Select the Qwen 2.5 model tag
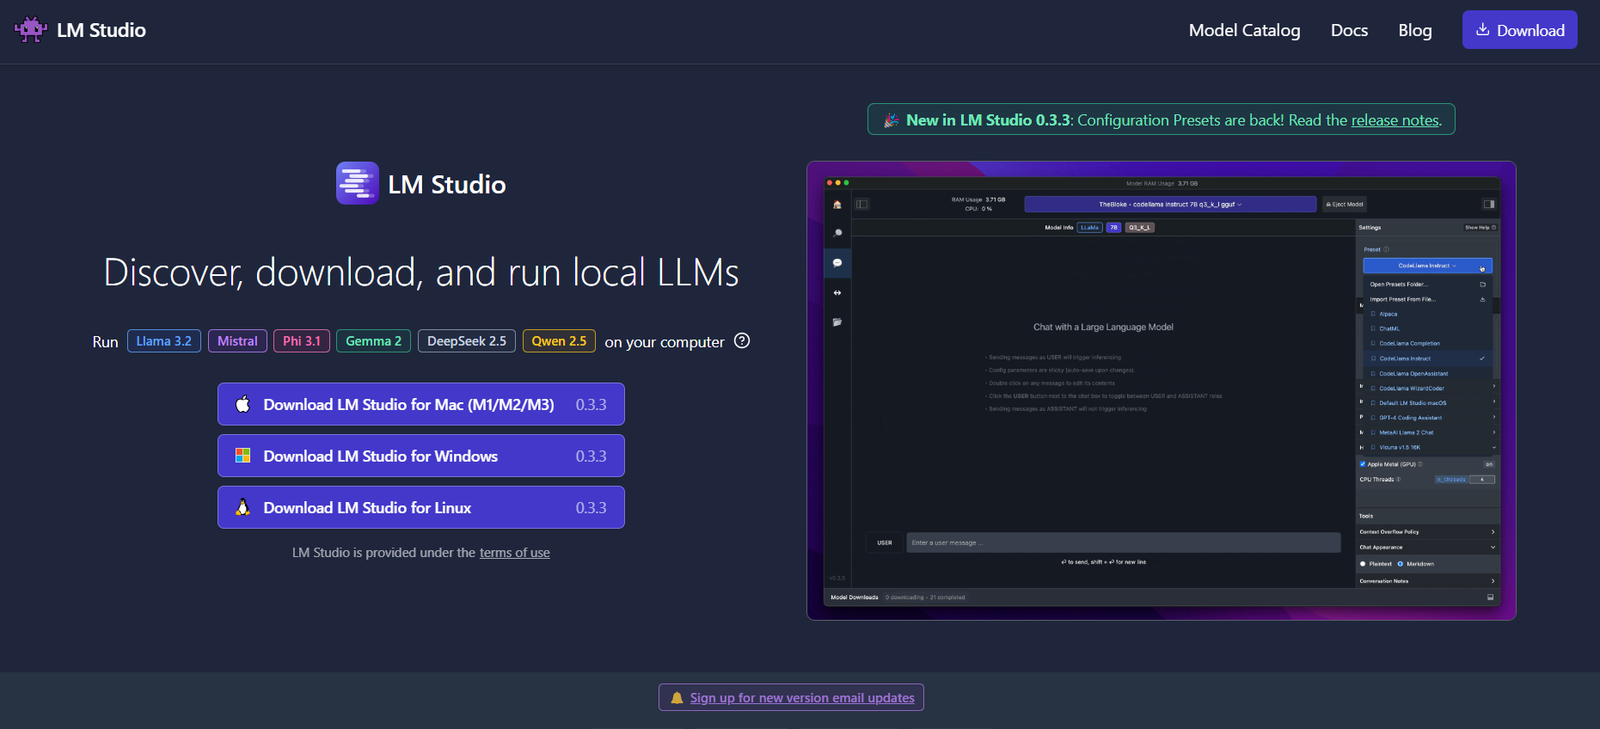The width and height of the screenshot is (1600, 729). tap(559, 341)
